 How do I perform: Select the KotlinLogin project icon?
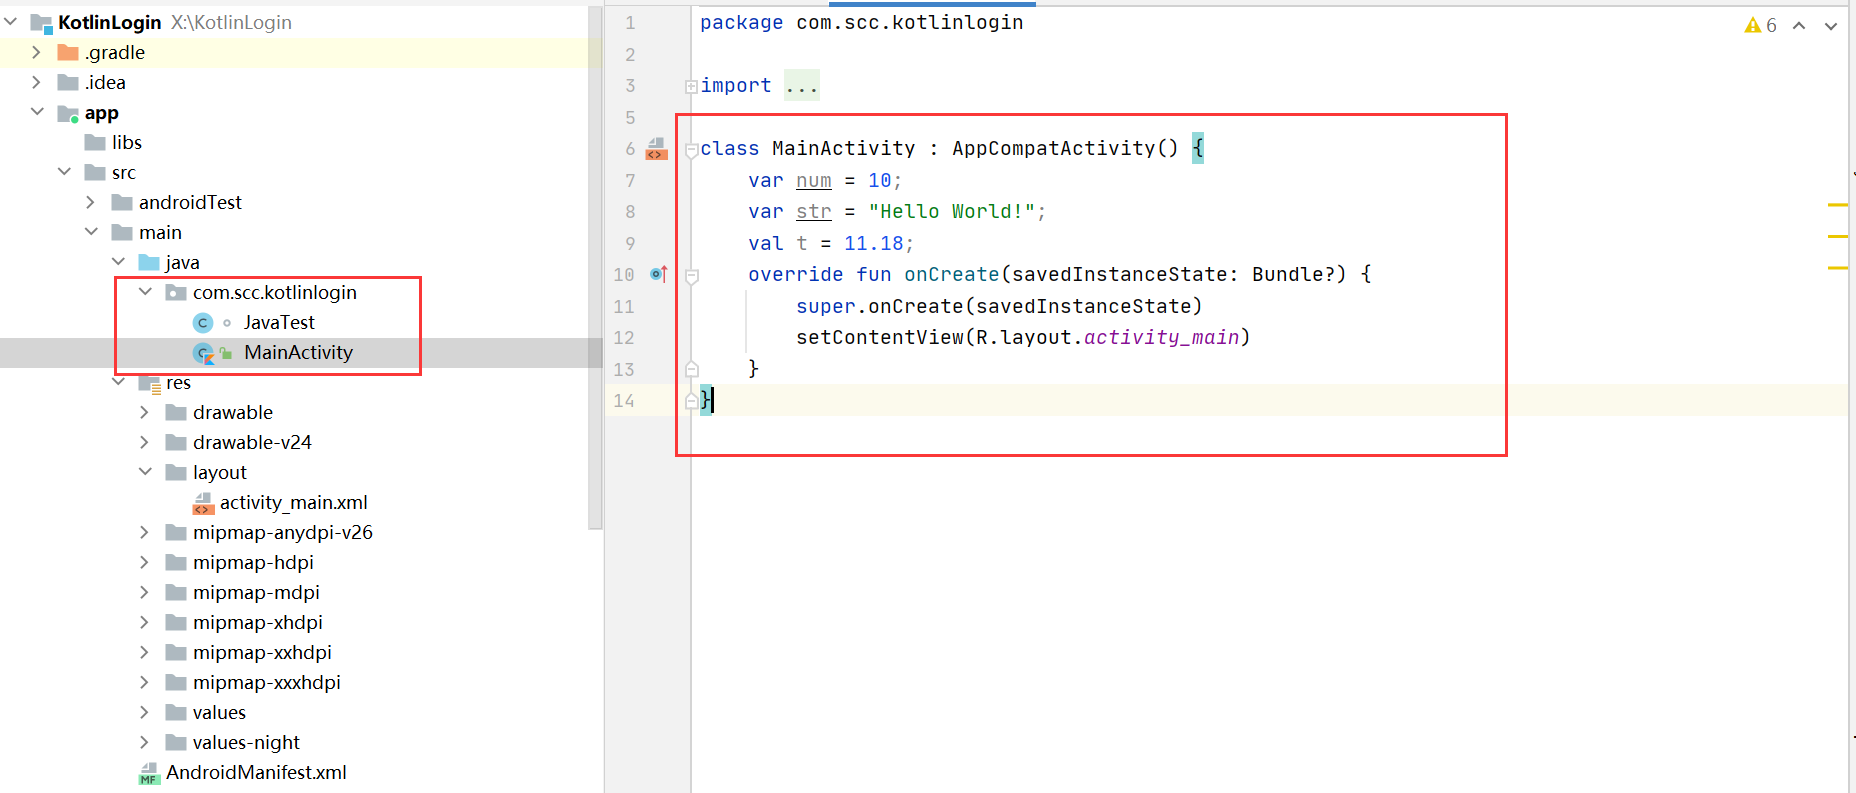(41, 23)
